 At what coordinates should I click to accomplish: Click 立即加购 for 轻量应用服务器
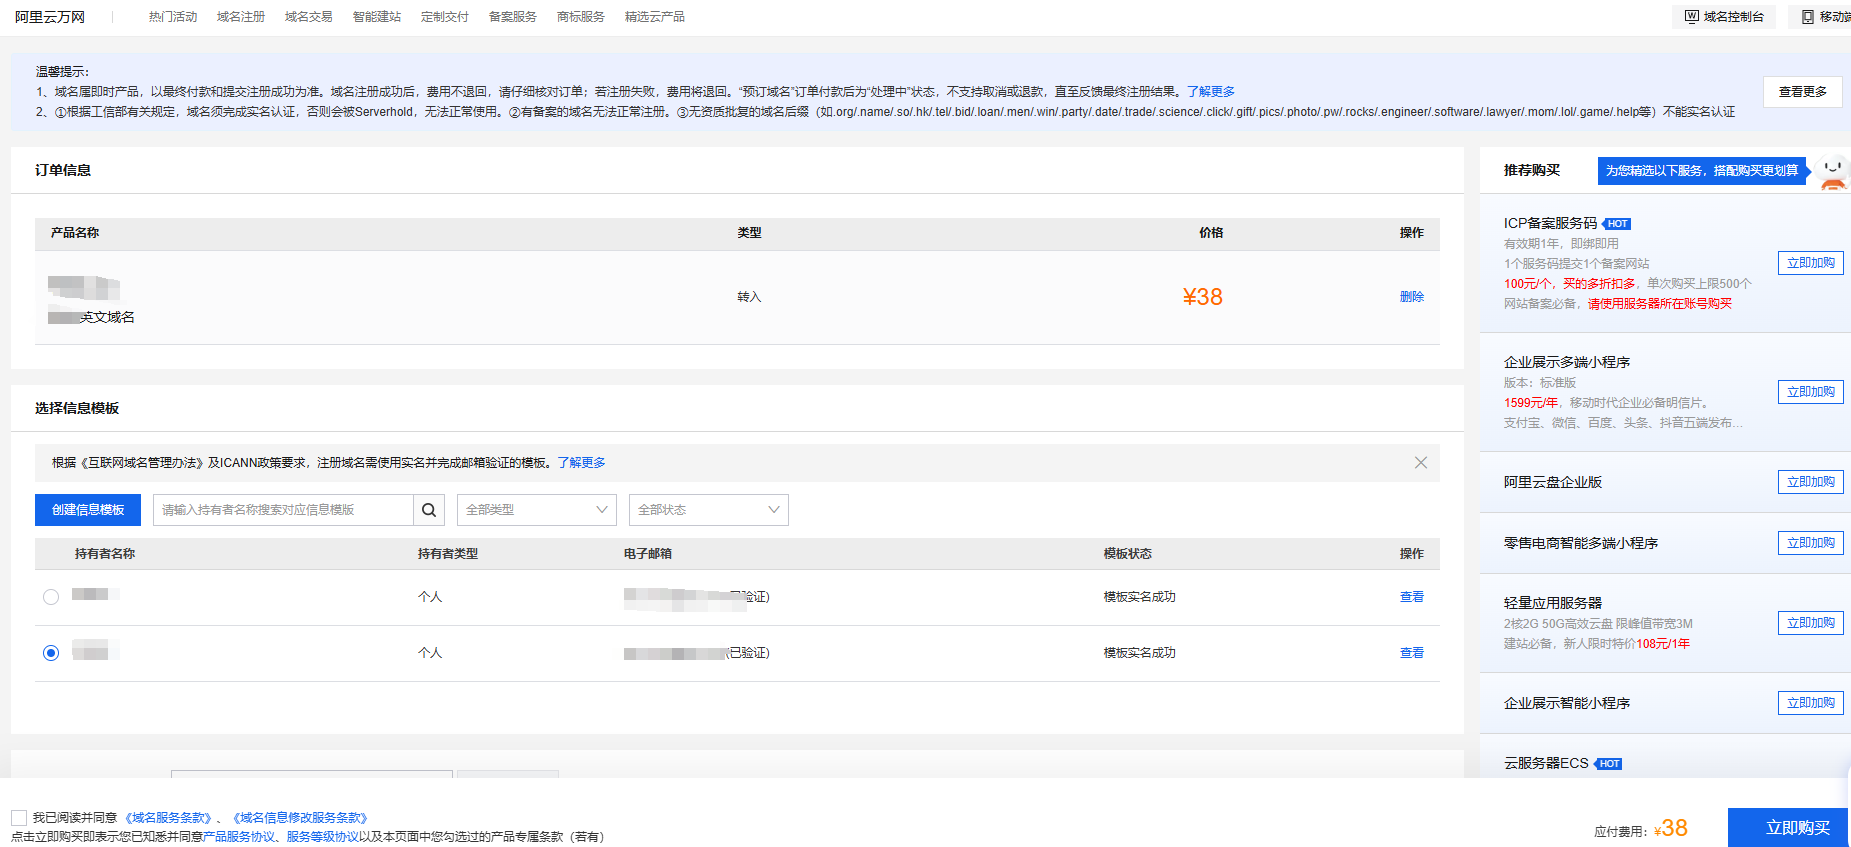pos(1811,623)
